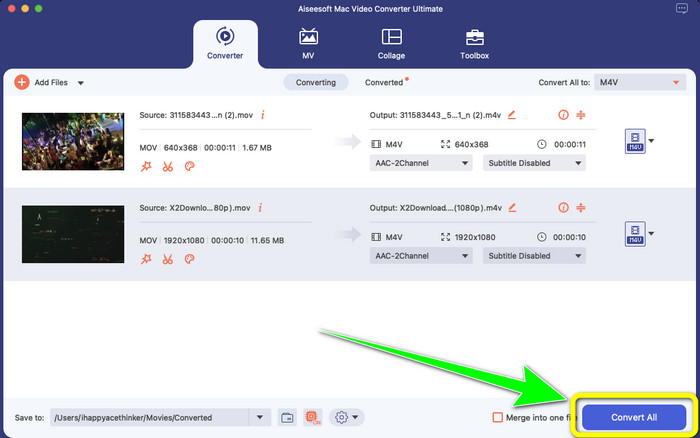Click the 1.67 MB file size
700x438 pixels.
click(x=257, y=148)
